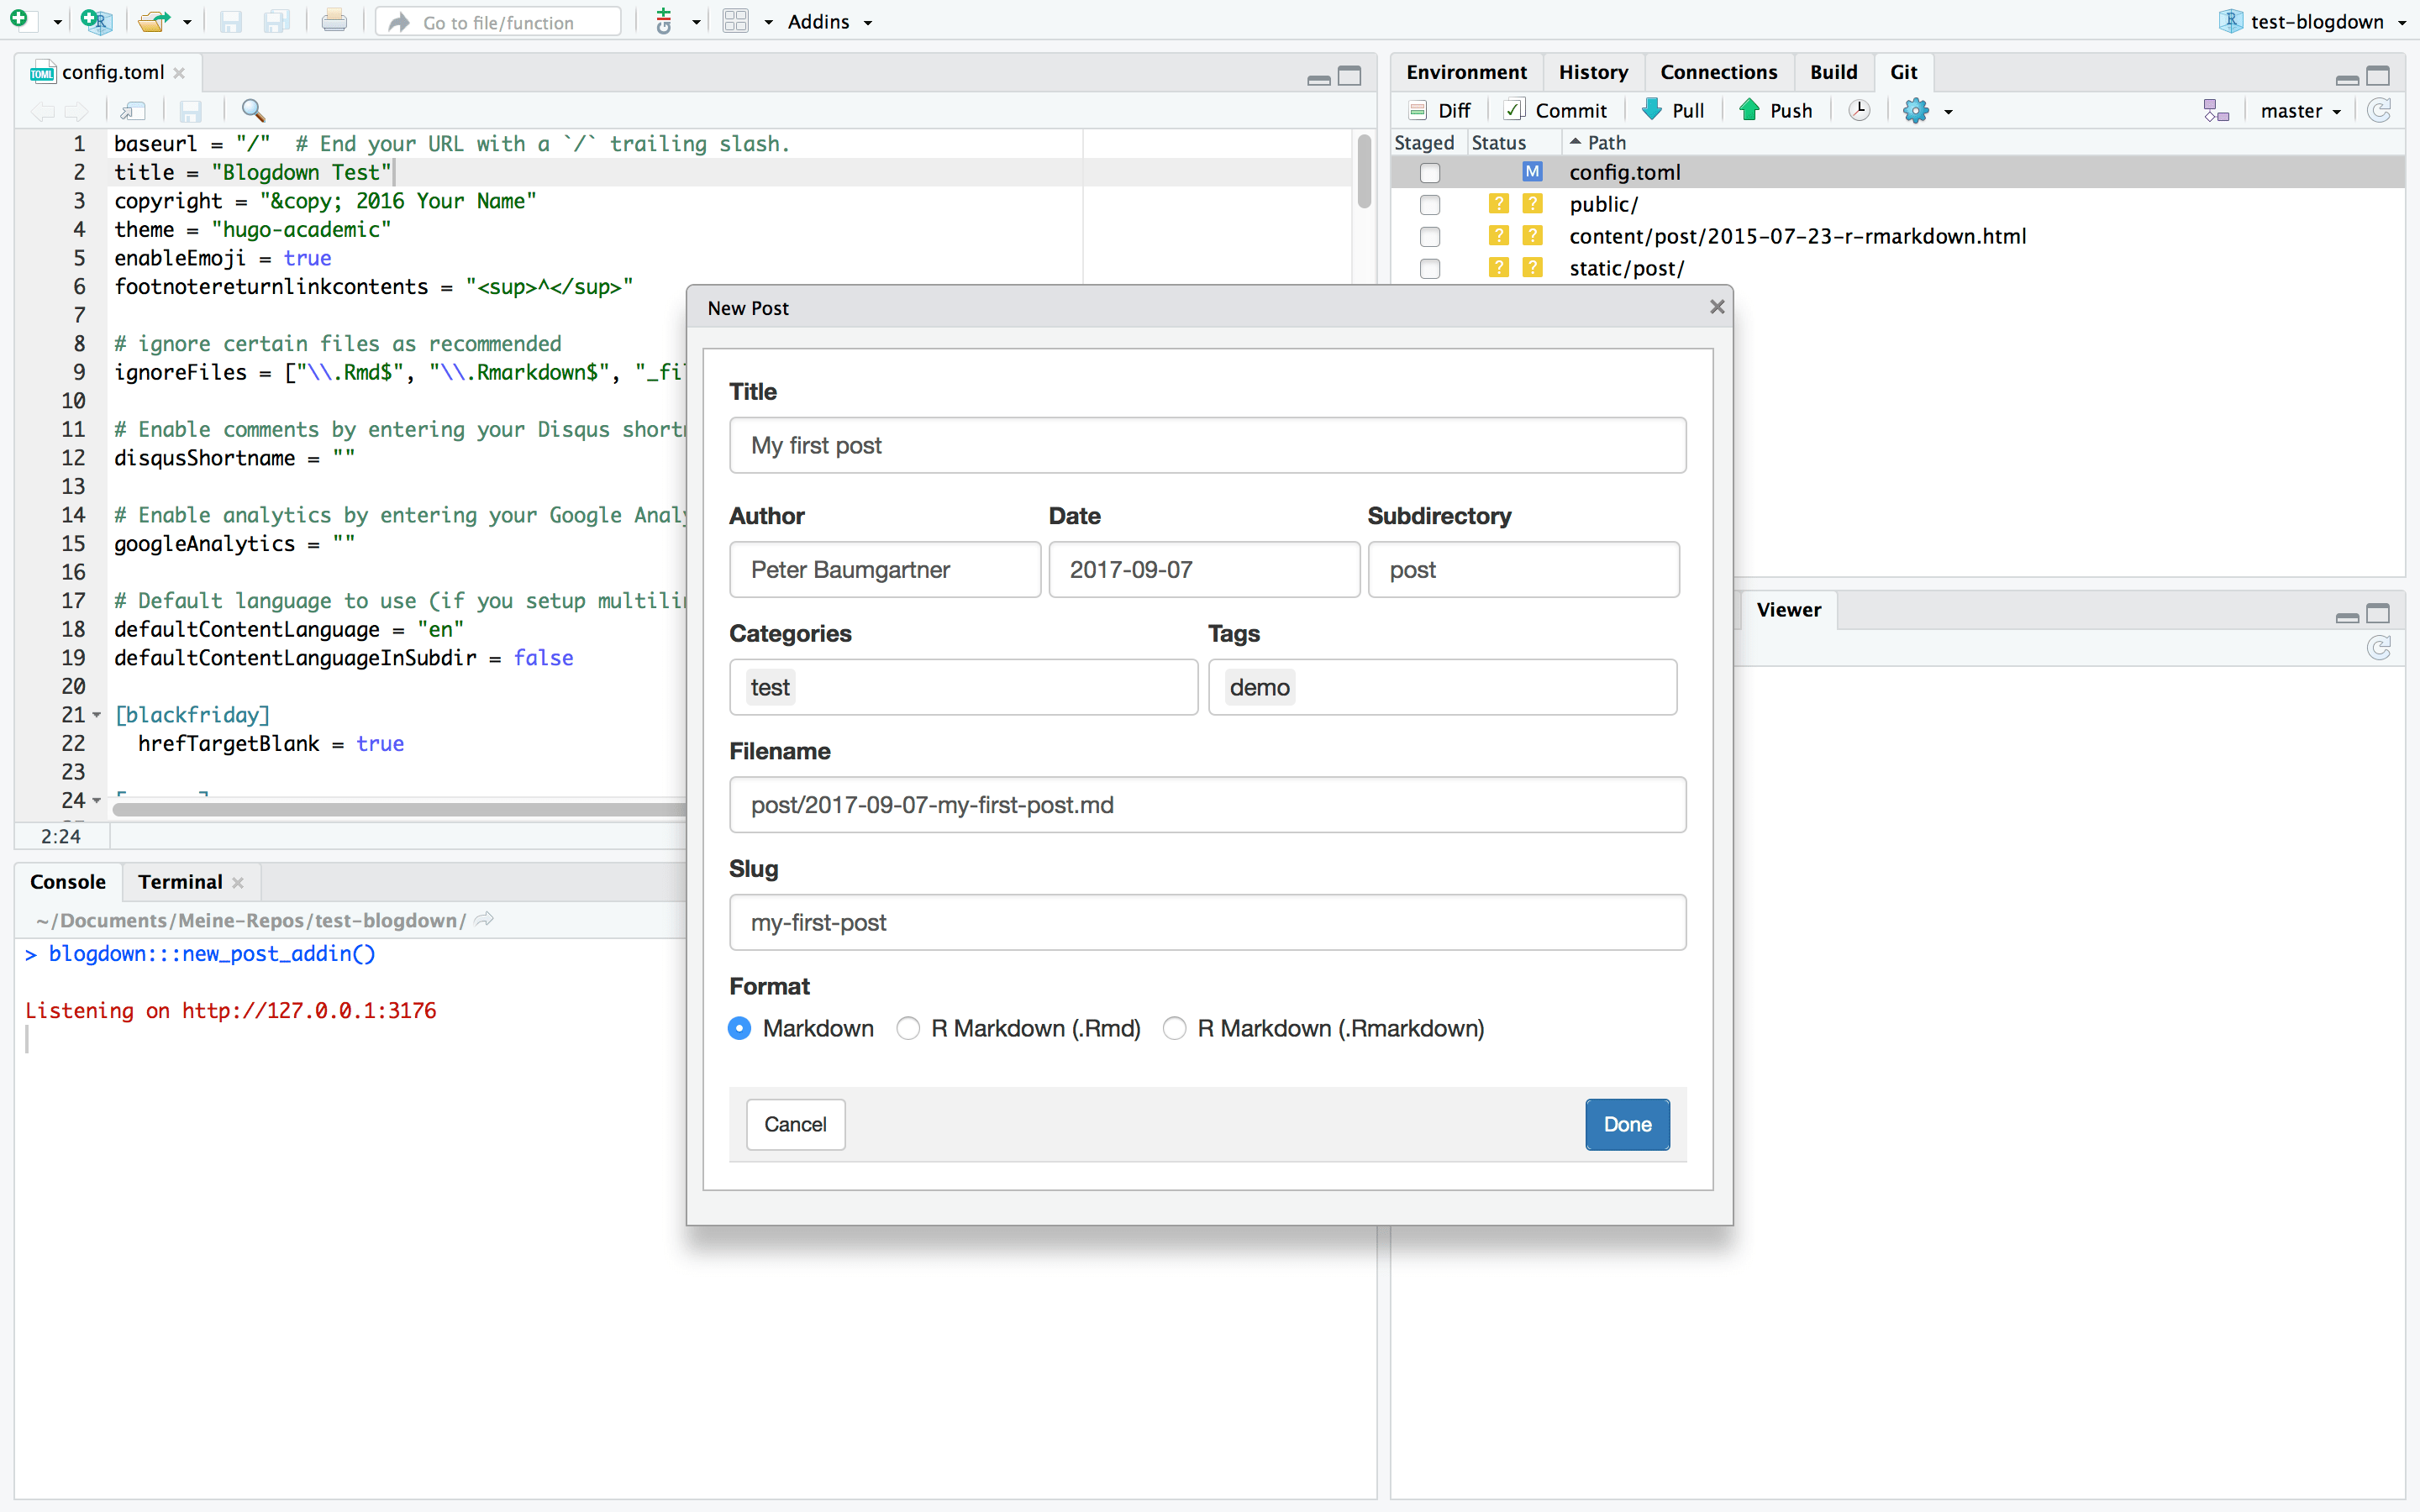Open the Addins dropdown menu

pyautogui.click(x=829, y=21)
